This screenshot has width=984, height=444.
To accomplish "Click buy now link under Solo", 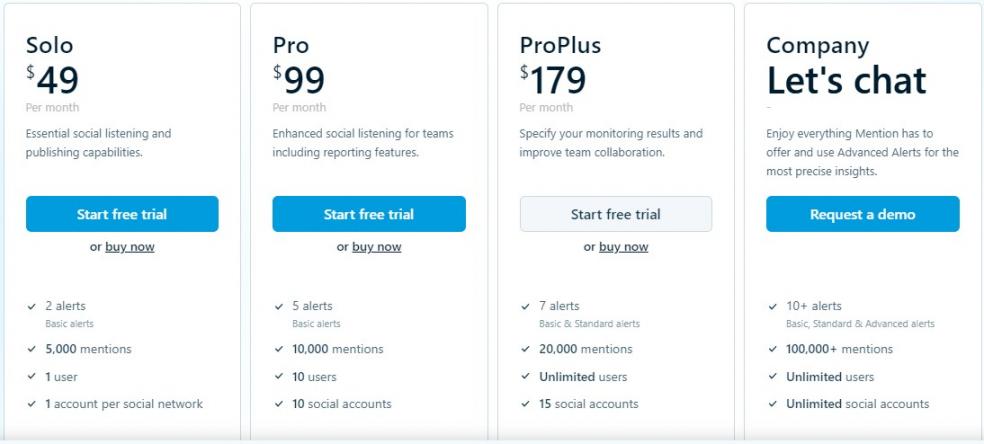I will pyautogui.click(x=130, y=247).
